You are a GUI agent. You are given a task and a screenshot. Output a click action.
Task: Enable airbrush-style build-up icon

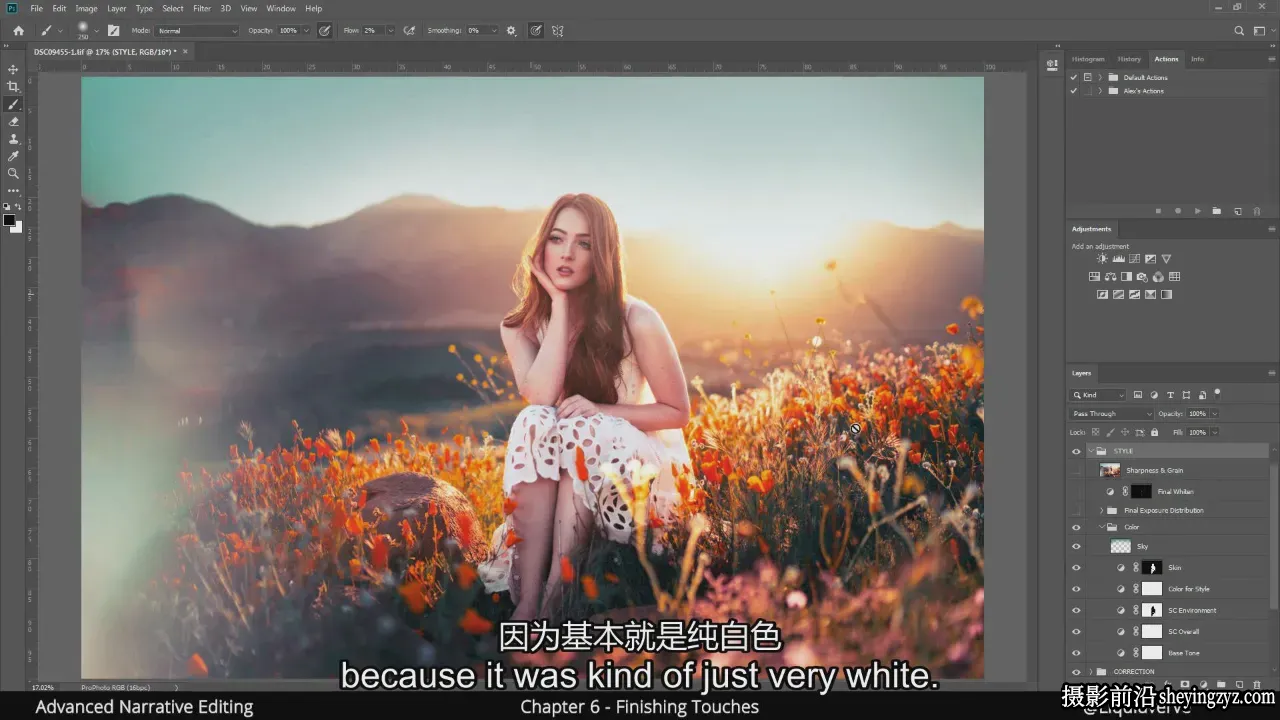(x=409, y=31)
